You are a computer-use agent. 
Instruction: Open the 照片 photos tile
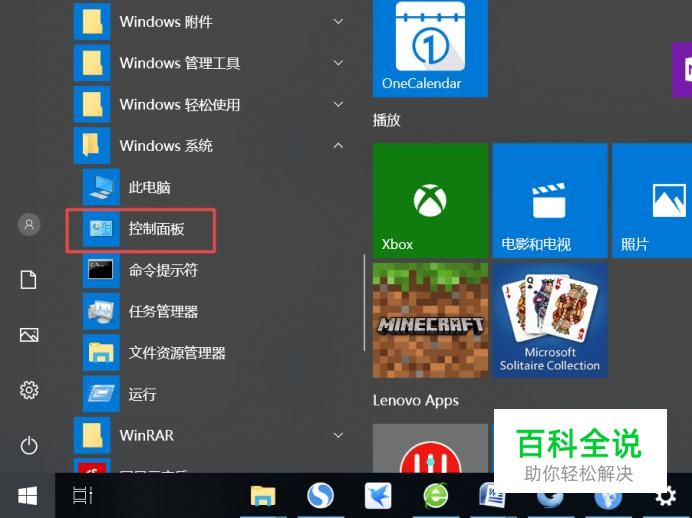click(x=652, y=200)
